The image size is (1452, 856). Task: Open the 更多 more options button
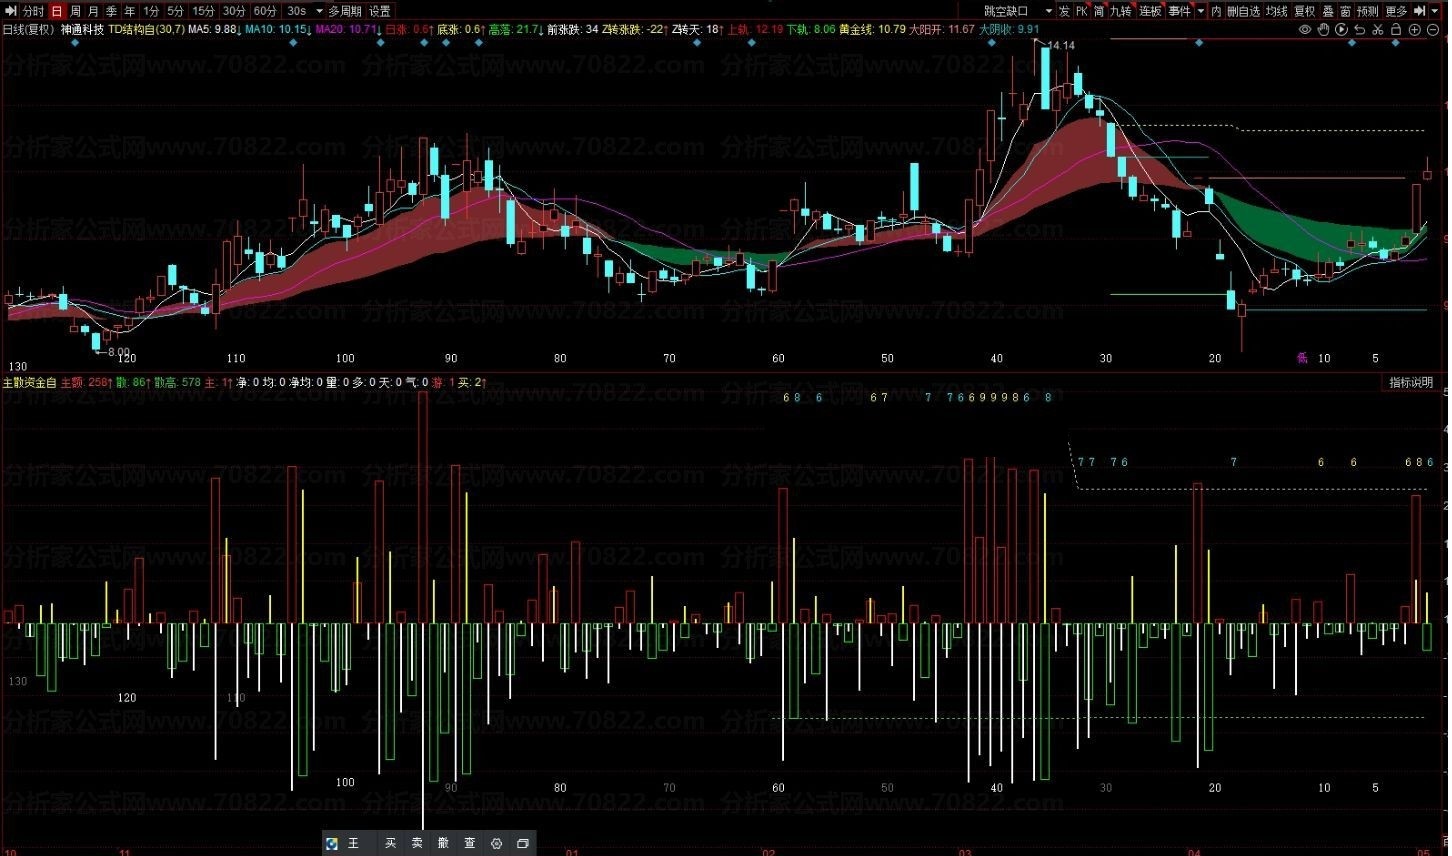pyautogui.click(x=1396, y=11)
